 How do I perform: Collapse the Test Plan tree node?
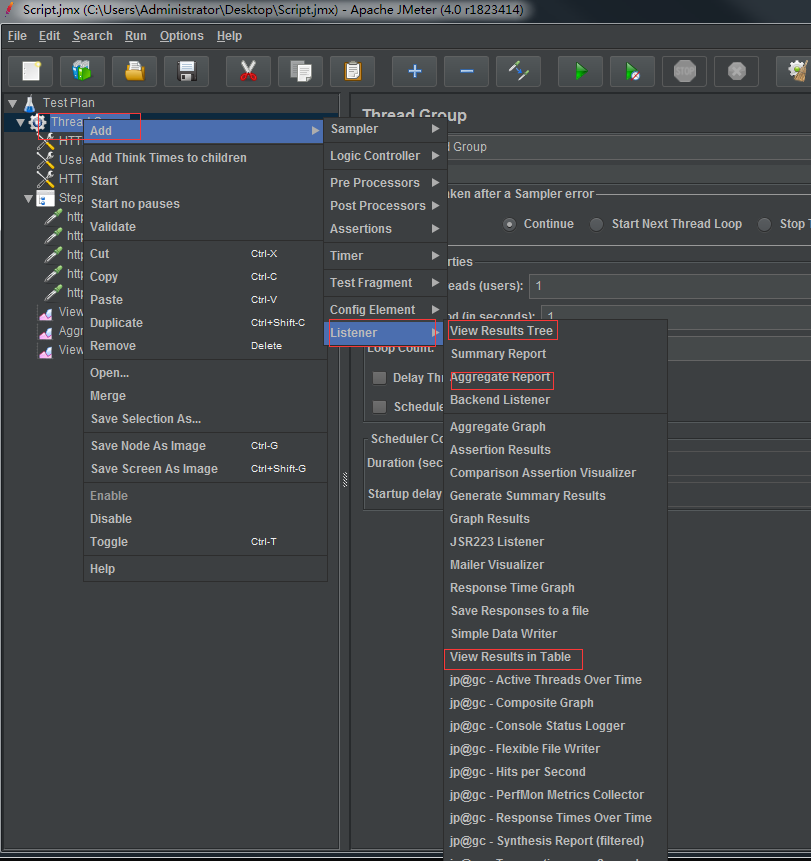(13, 103)
